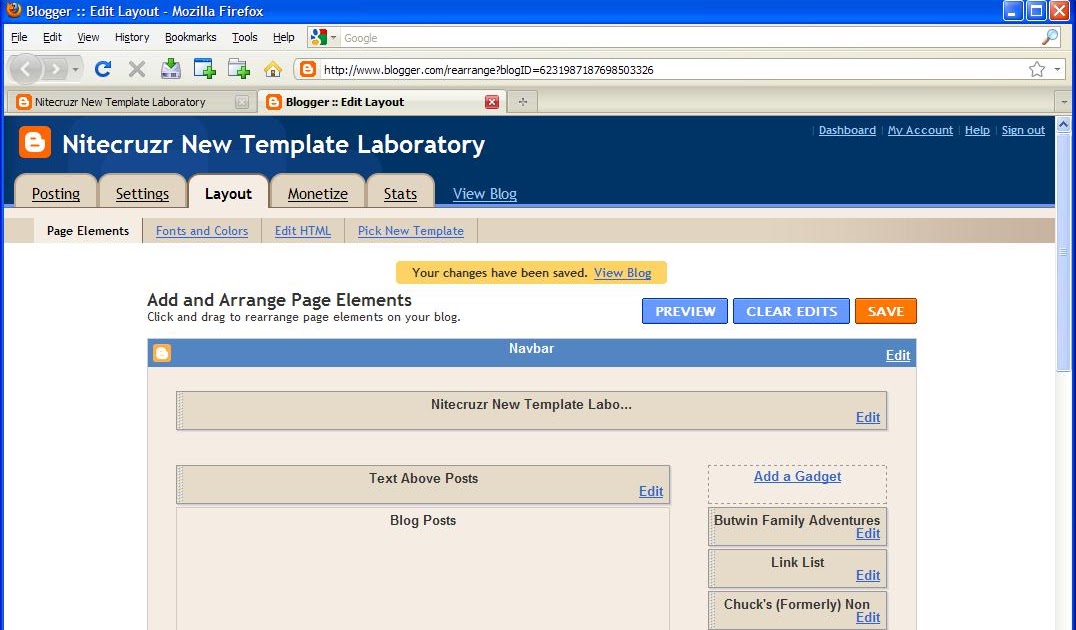Screen dimensions: 1076x630
Task: Open the View menu
Action: pyautogui.click(x=88, y=37)
